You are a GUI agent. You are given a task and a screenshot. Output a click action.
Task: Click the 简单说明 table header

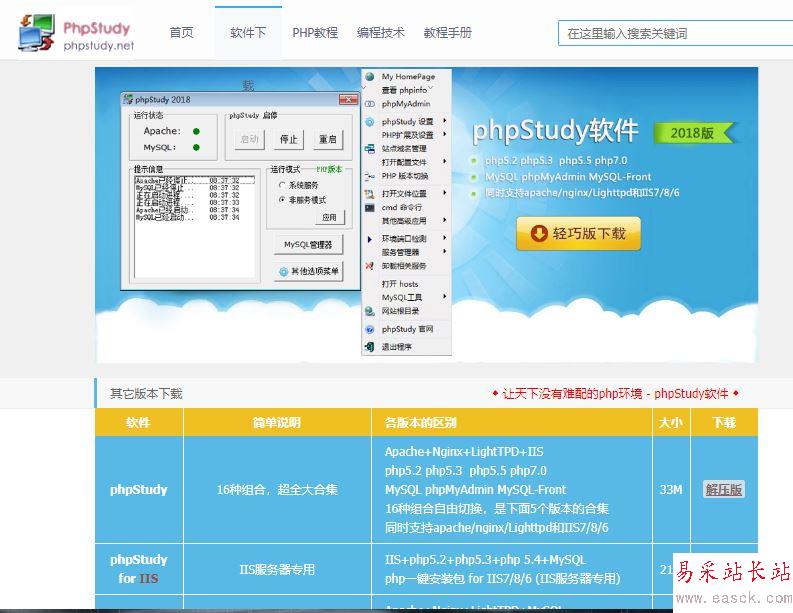pos(277,422)
